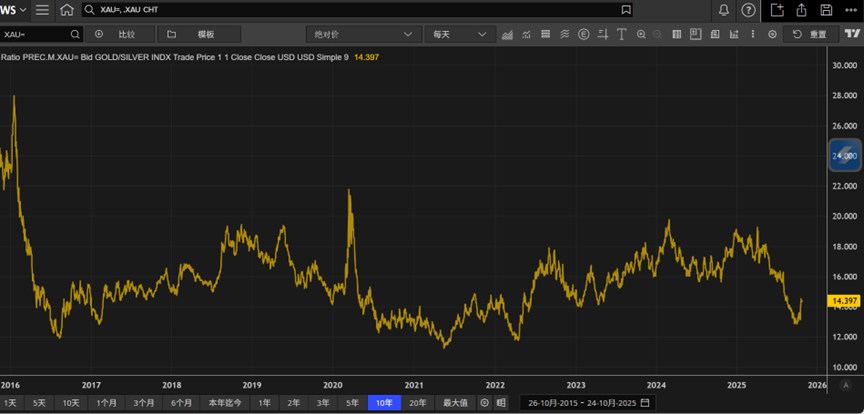Viewport: 864px width, 414px height.
Task: Select the 1年 time range
Action: (264, 403)
